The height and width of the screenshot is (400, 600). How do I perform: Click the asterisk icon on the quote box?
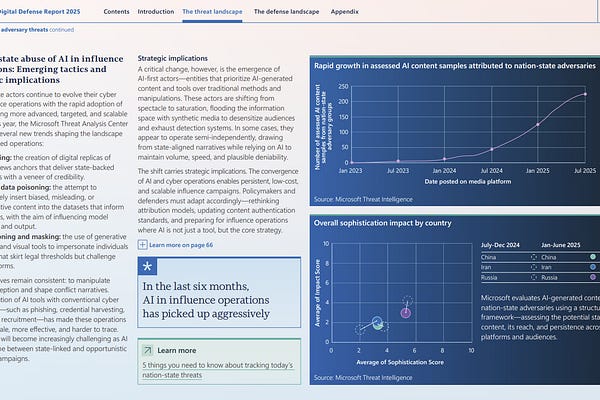(x=147, y=266)
